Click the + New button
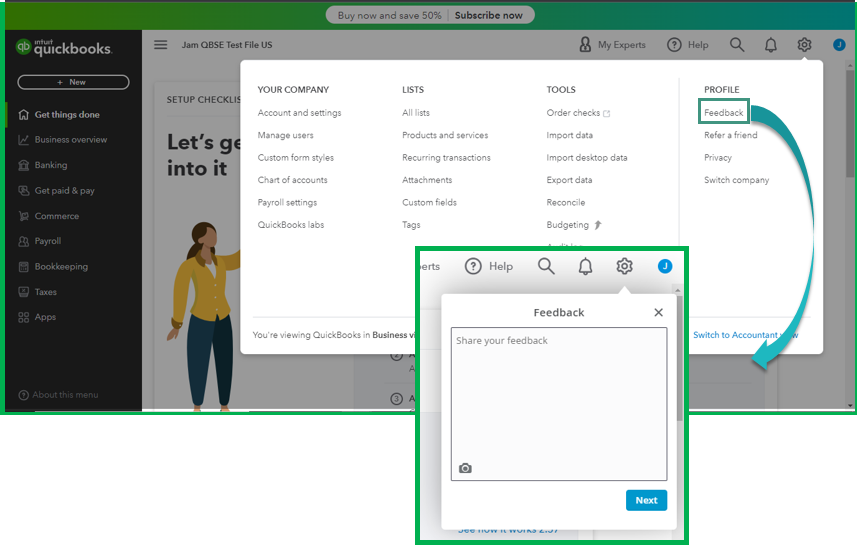 73,82
